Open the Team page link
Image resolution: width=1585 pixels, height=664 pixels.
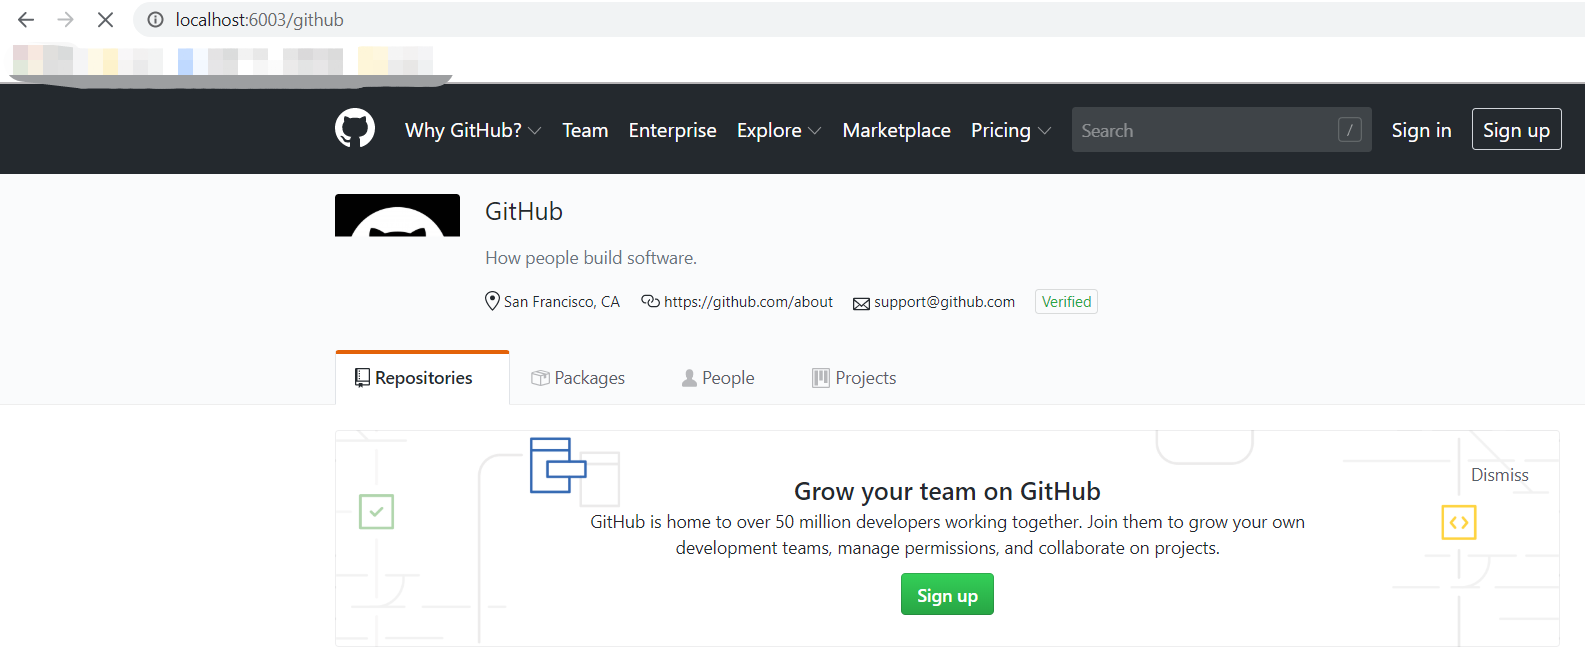click(x=585, y=130)
